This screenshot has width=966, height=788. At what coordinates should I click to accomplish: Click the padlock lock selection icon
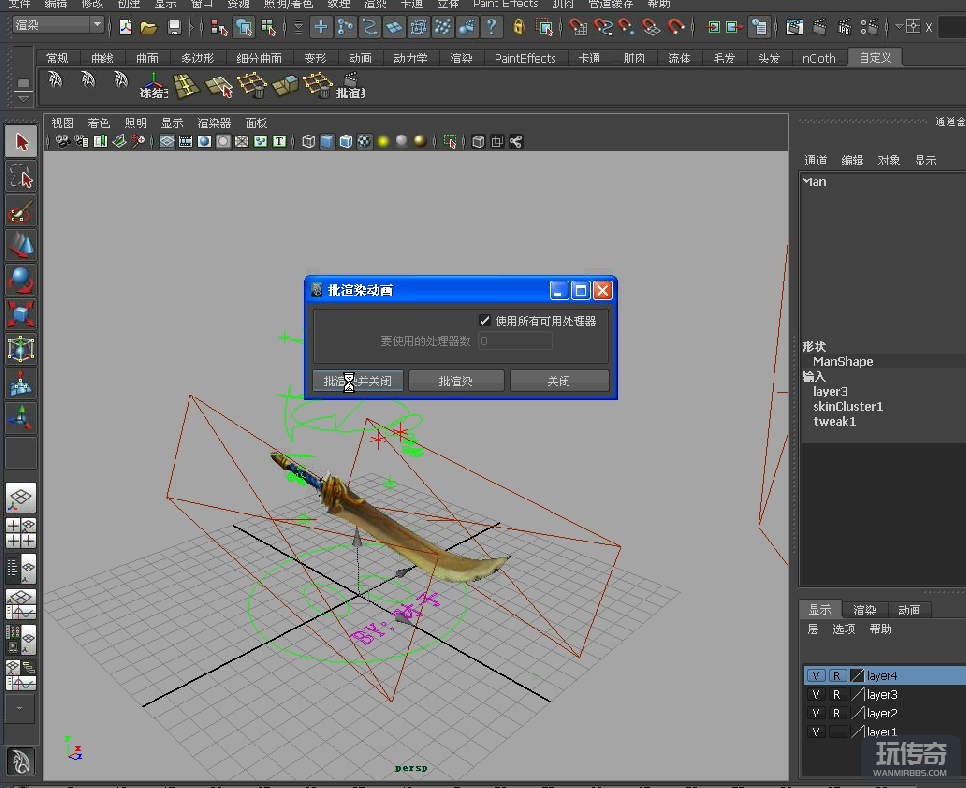[519, 26]
